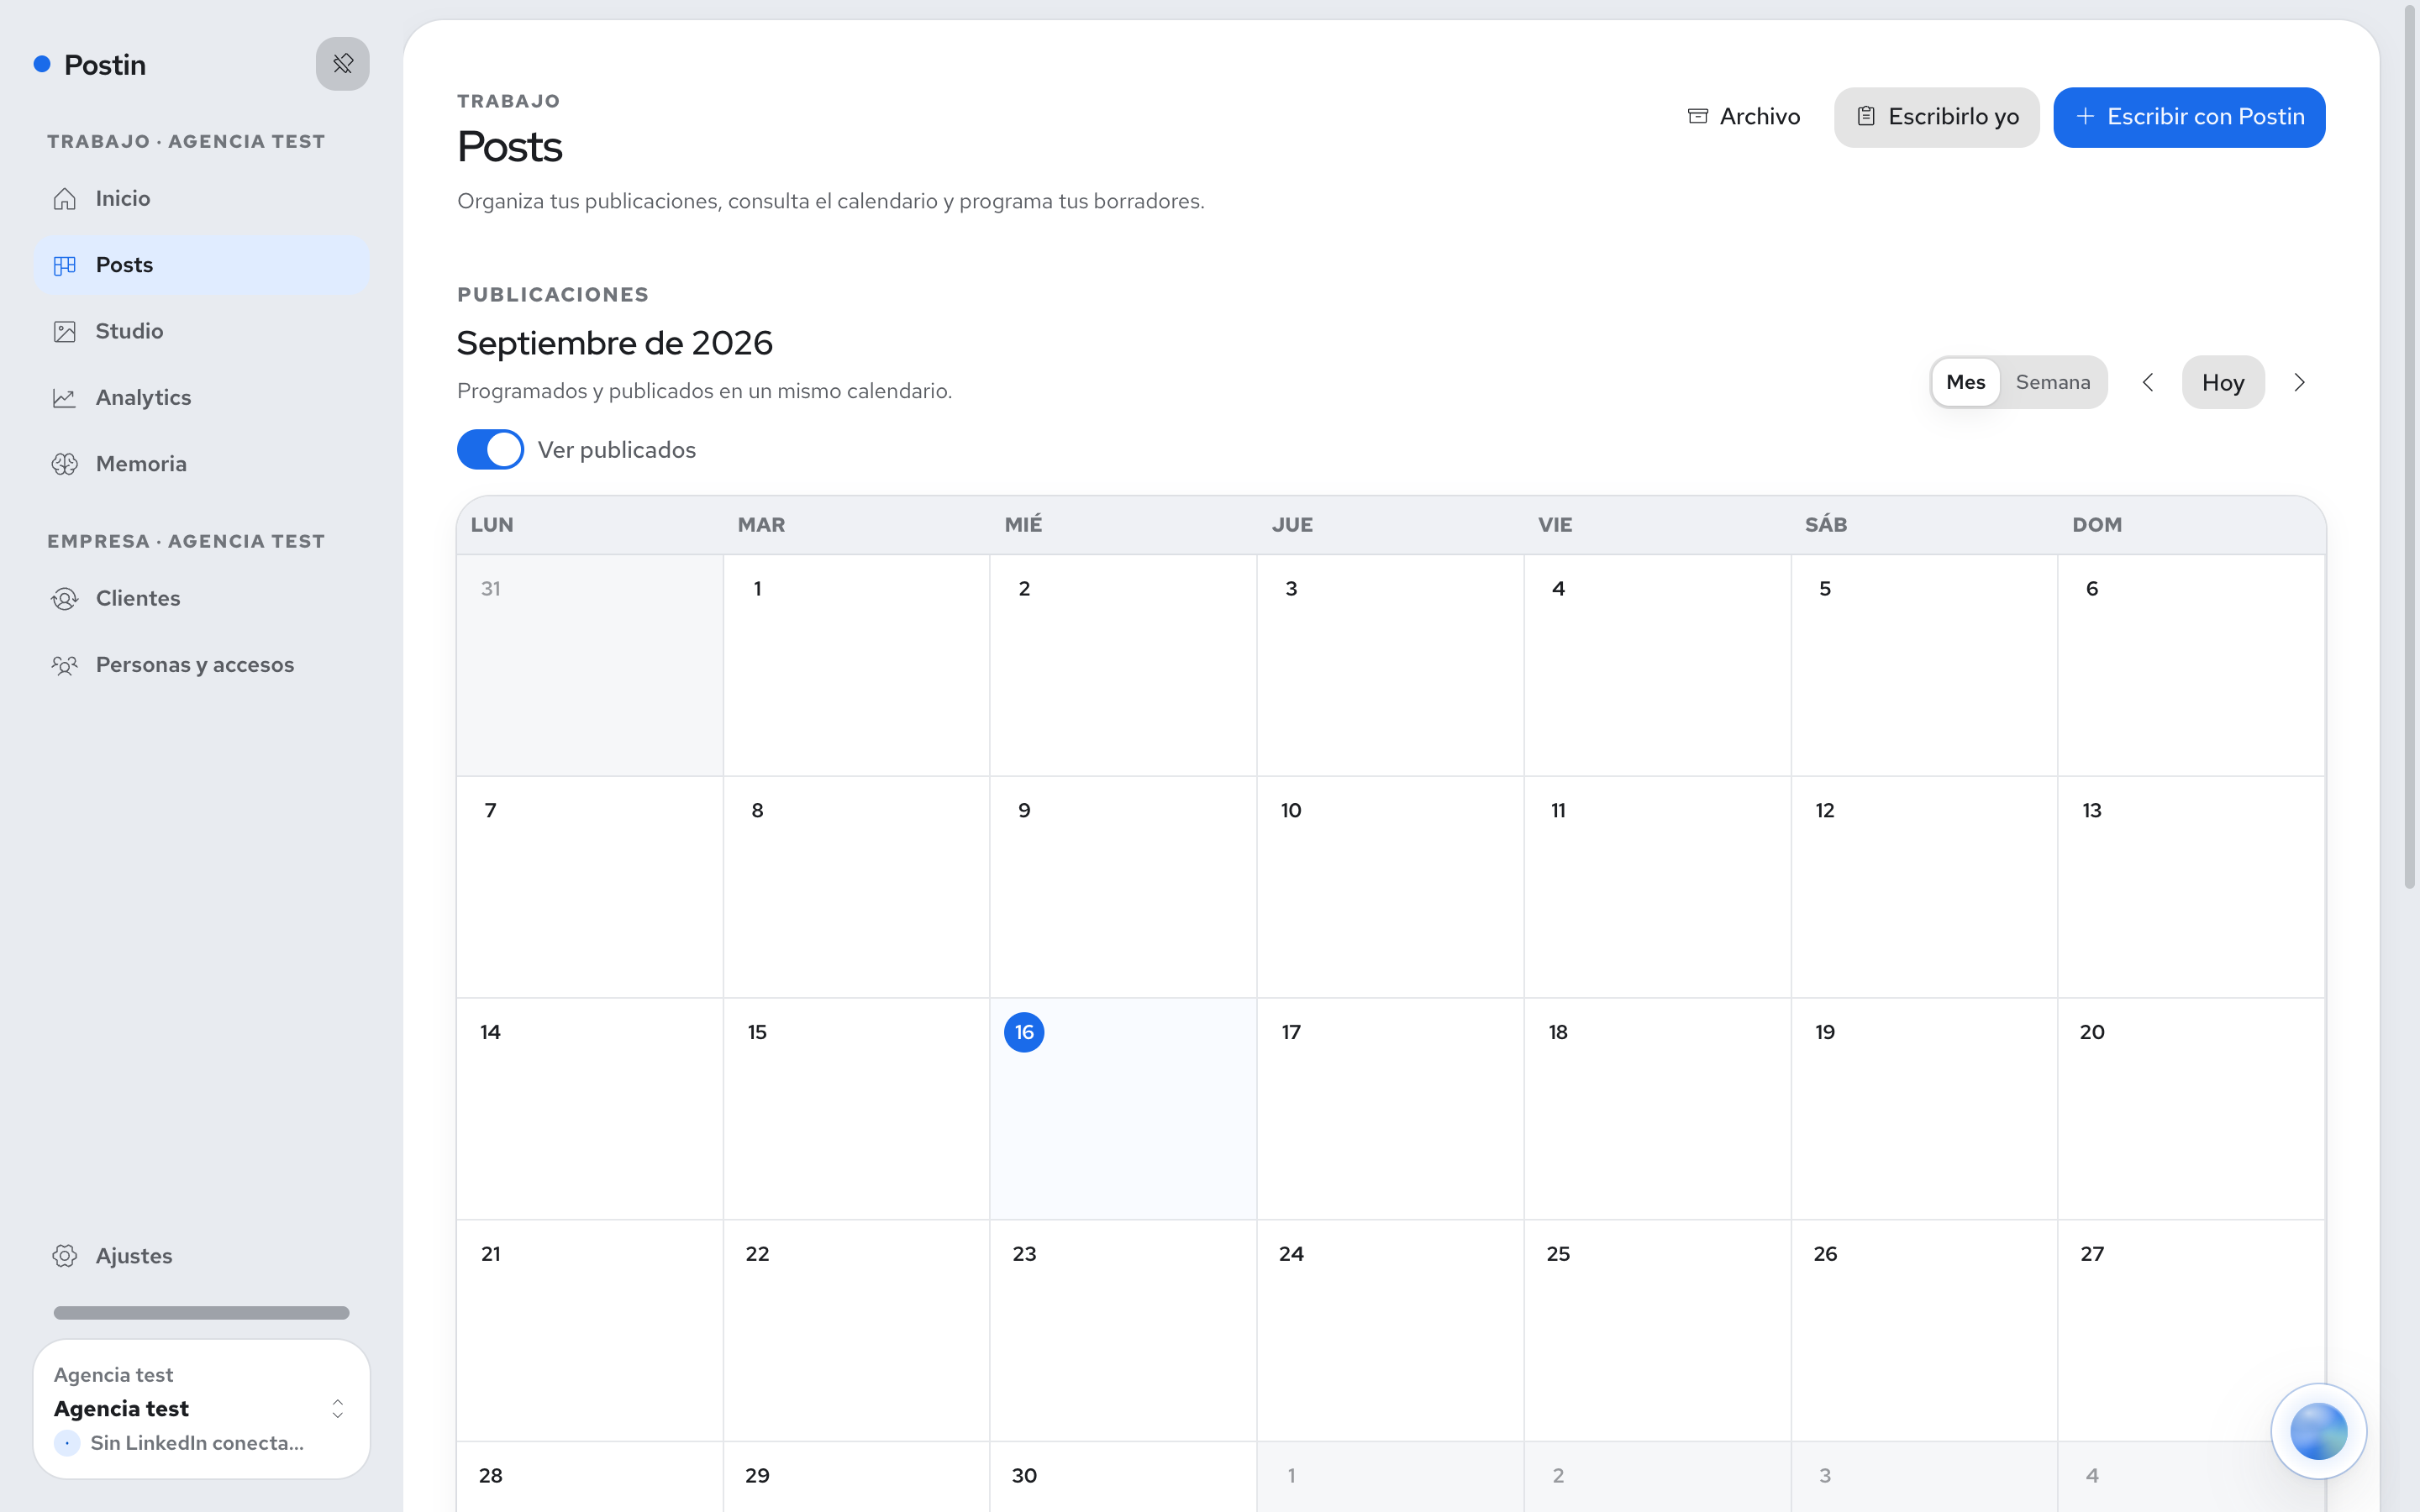Click the Escribir con Postin button
The width and height of the screenshot is (2420, 1512).
(2189, 117)
